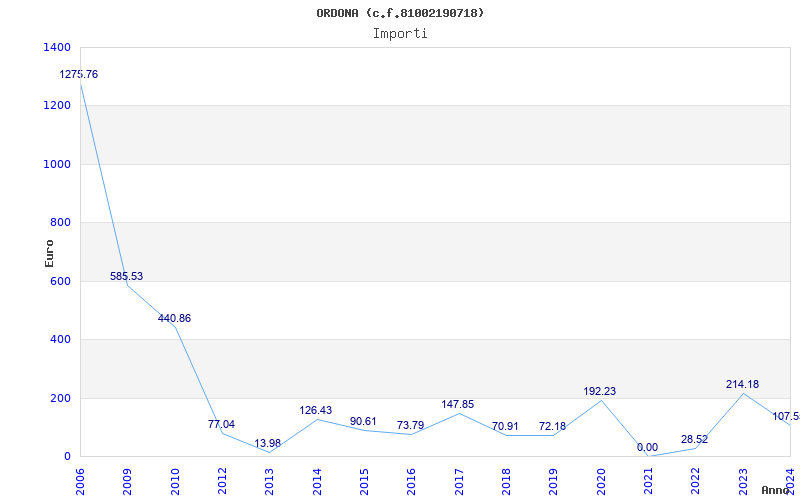This screenshot has height=500, width=800.
Task: Click the ORDONA chart title
Action: click(x=400, y=13)
